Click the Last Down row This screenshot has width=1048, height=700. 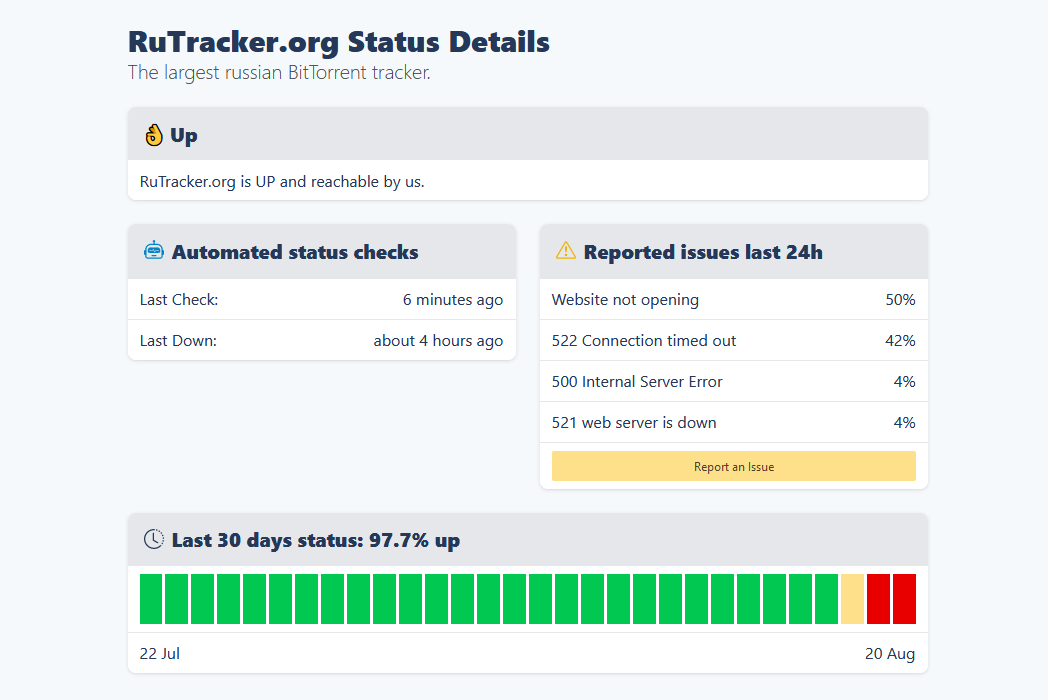(x=321, y=341)
